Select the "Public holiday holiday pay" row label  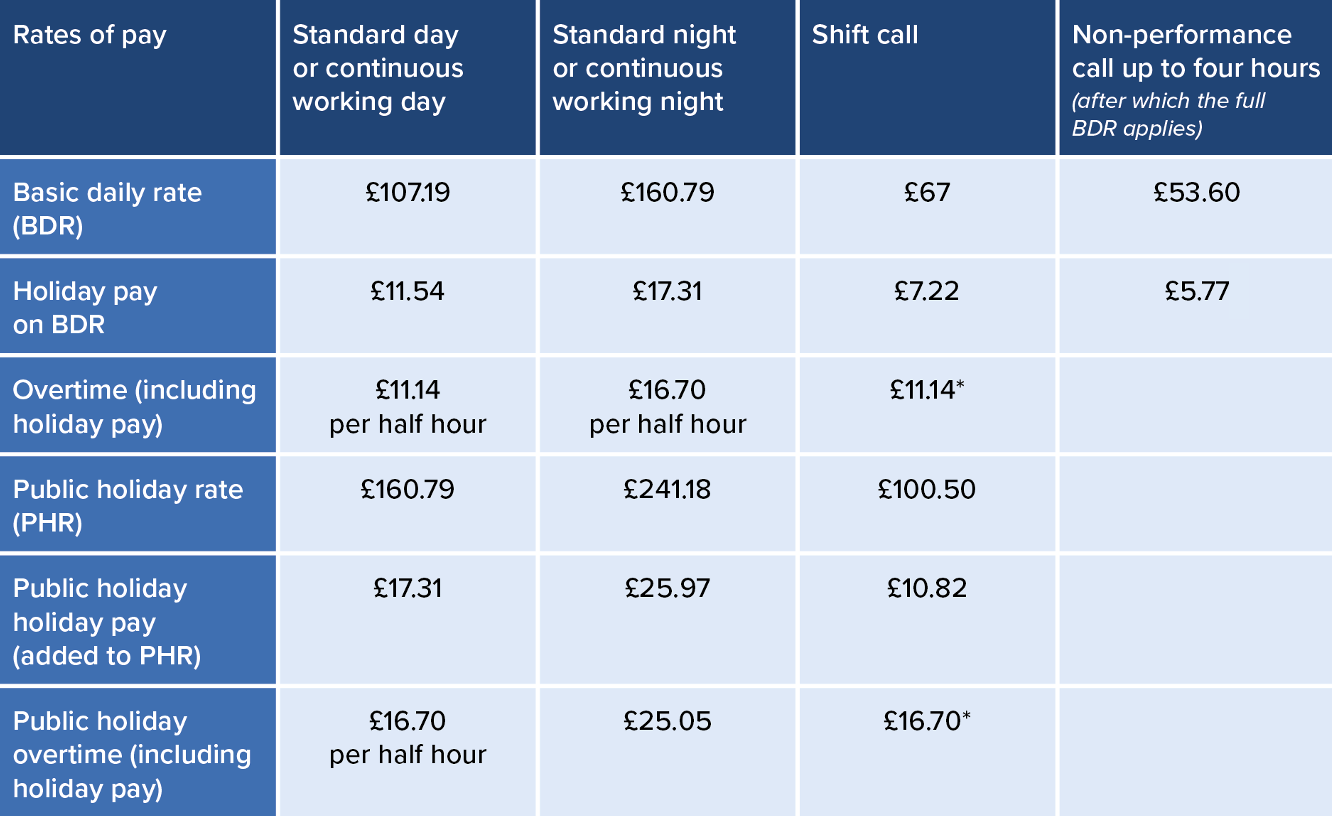[x=138, y=619]
